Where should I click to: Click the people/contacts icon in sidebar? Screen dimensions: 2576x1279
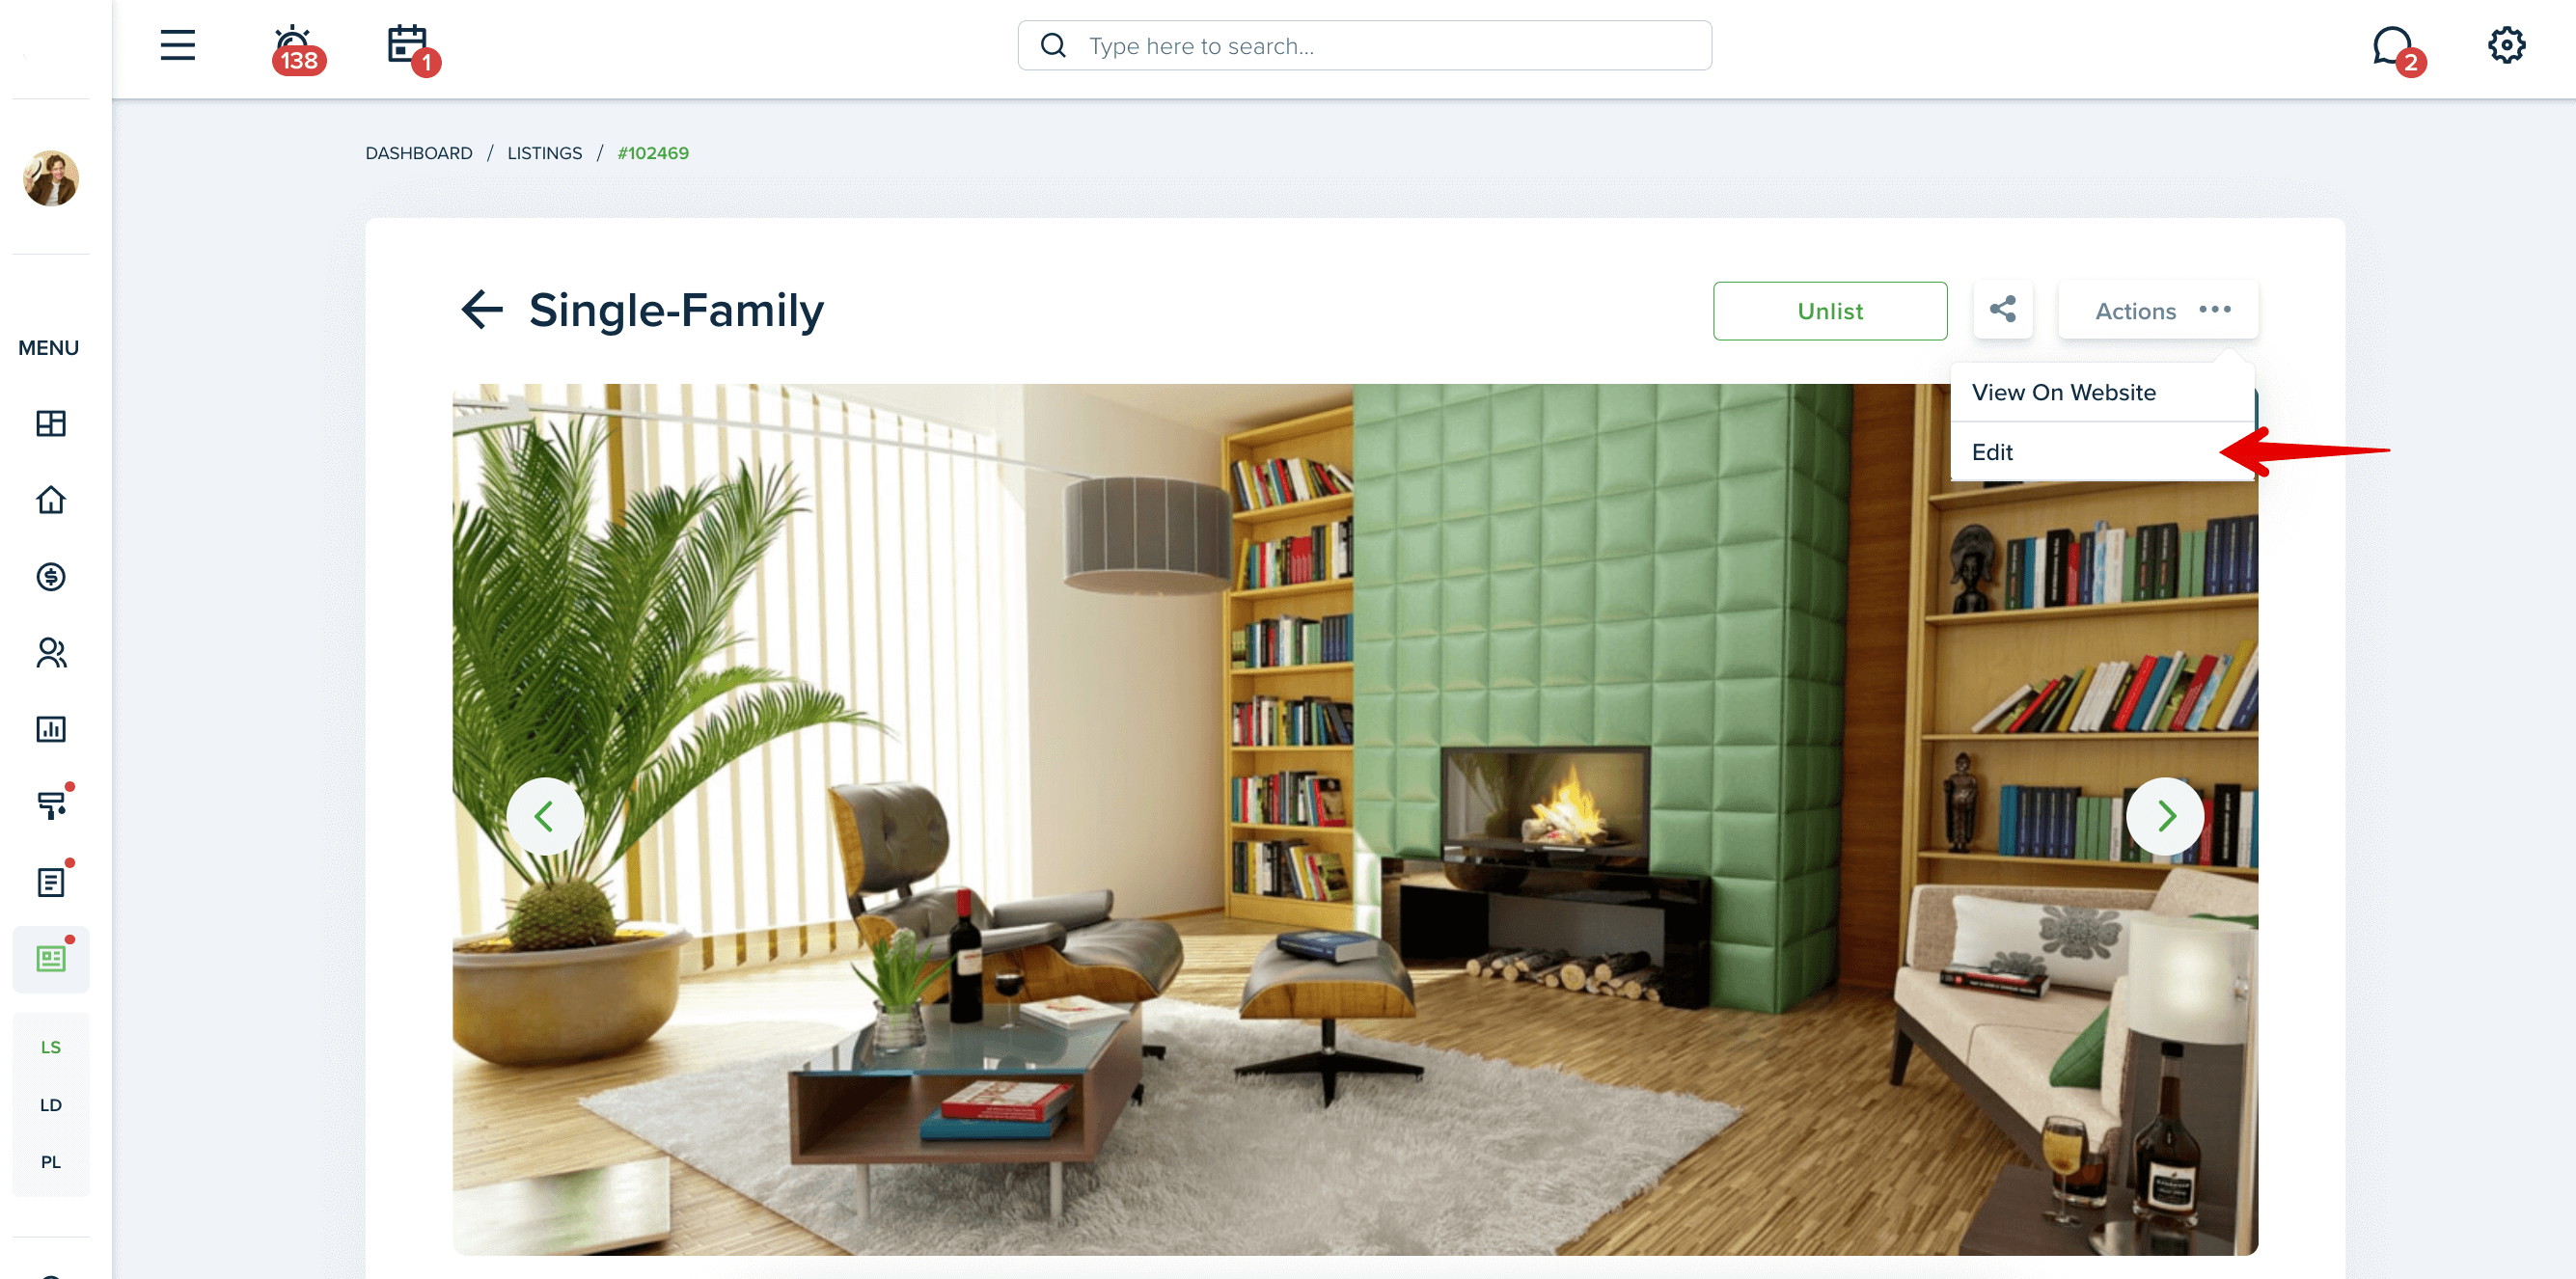point(51,653)
